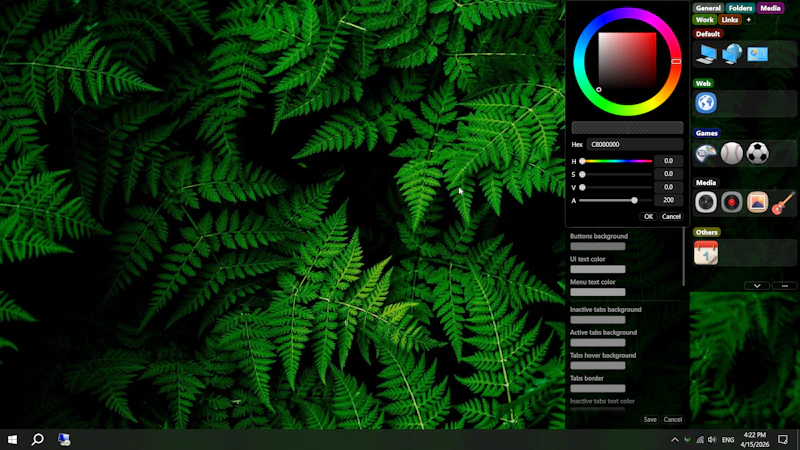This screenshot has width=800, height=450.
Task: Switch to the Folders tab
Action: click(x=740, y=8)
